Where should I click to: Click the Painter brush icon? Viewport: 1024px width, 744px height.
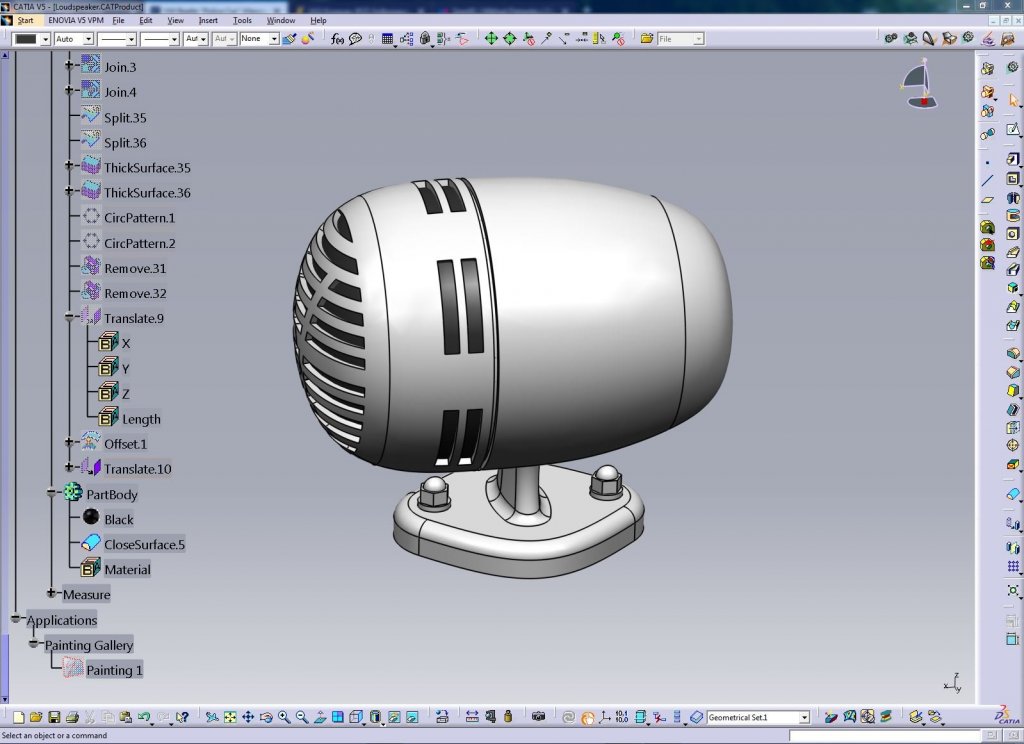coord(289,39)
